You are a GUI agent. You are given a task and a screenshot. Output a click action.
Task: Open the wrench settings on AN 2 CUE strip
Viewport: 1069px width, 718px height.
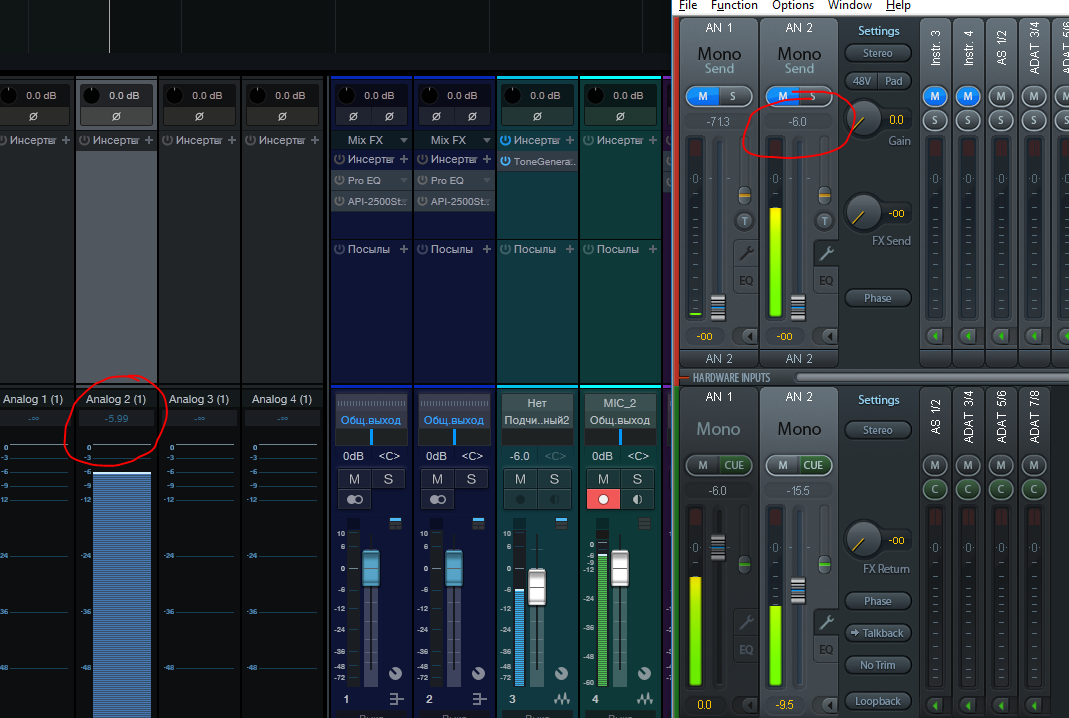coord(826,622)
